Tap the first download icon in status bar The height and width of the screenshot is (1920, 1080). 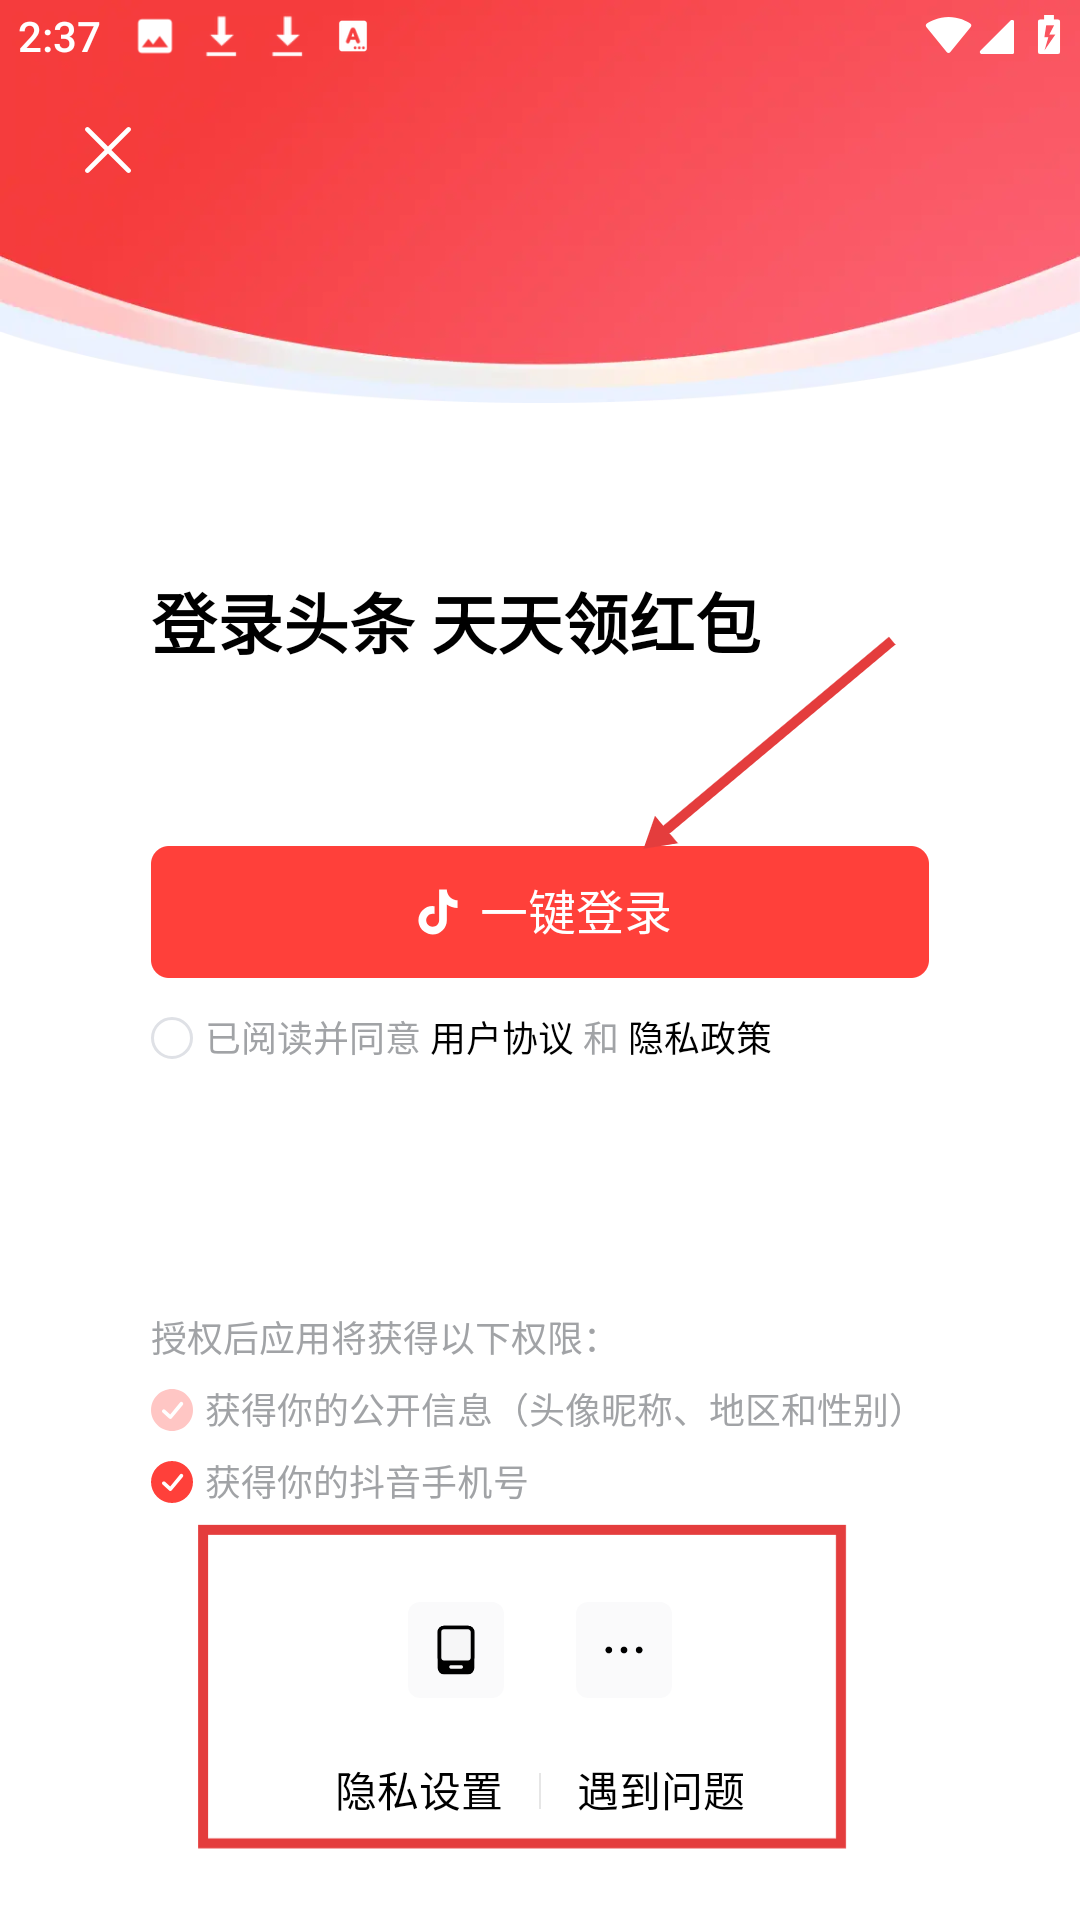tap(221, 37)
